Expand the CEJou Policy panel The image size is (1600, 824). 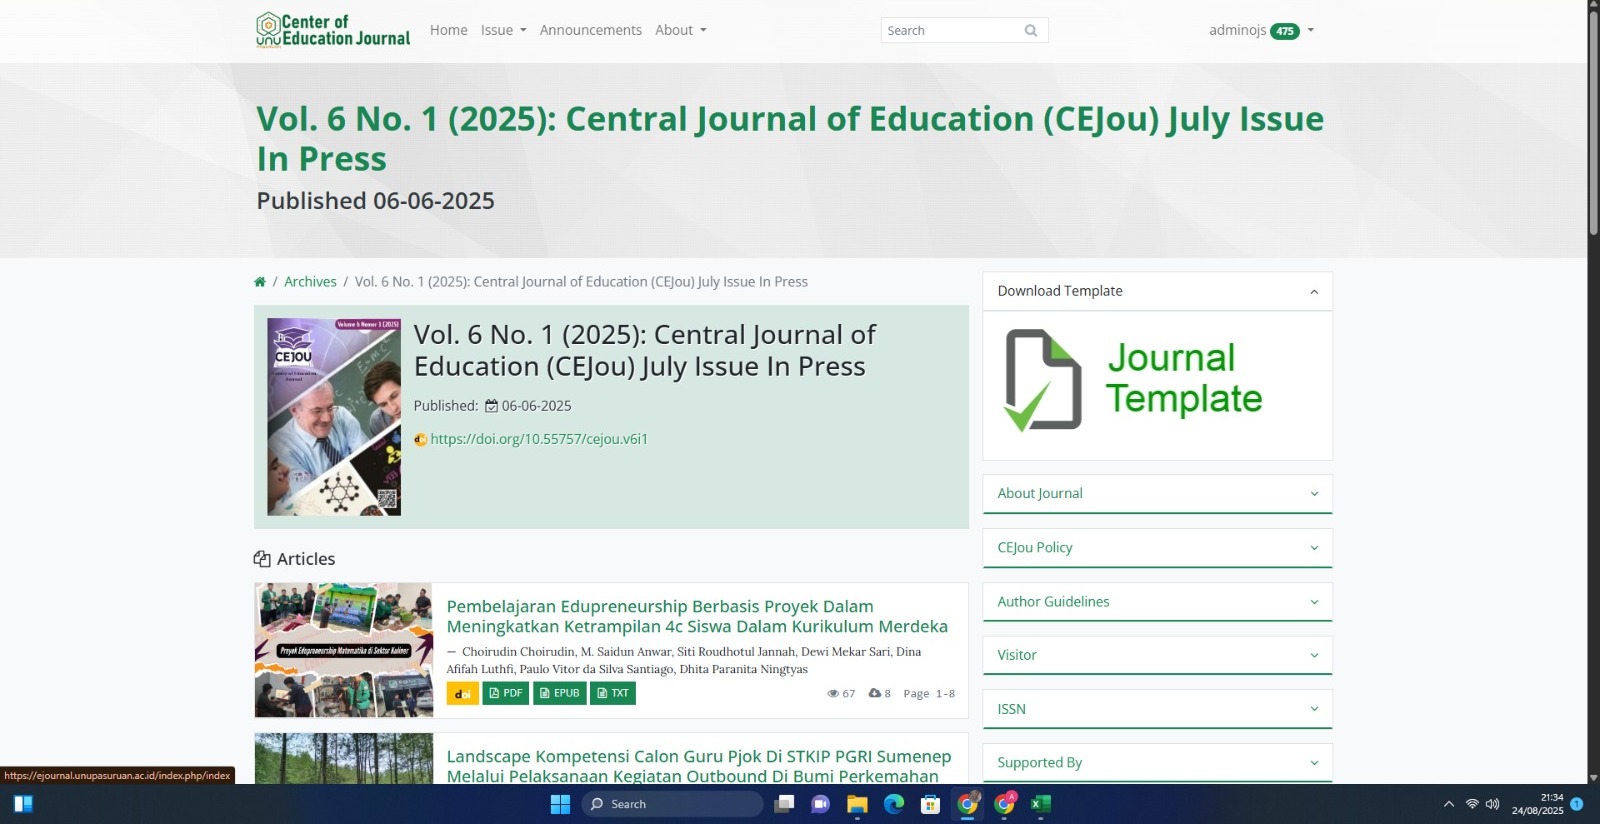tap(1157, 547)
